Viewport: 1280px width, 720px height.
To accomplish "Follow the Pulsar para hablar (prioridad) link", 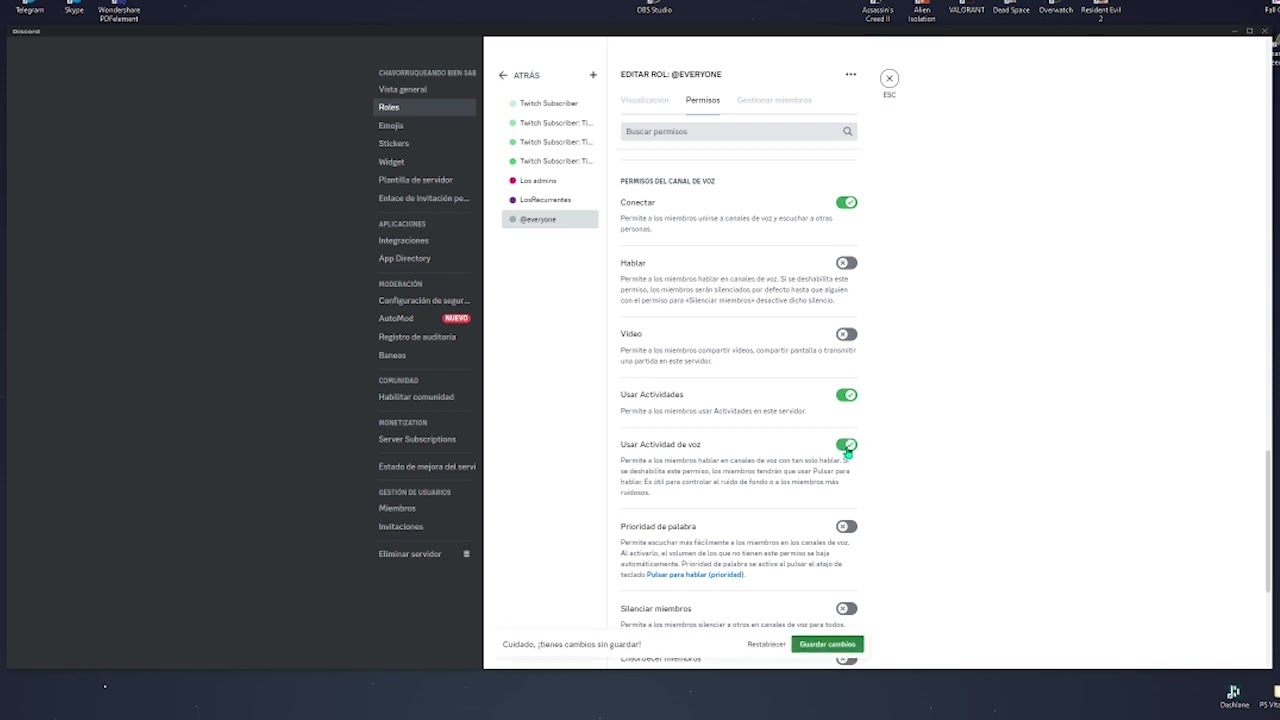I will pos(695,575).
